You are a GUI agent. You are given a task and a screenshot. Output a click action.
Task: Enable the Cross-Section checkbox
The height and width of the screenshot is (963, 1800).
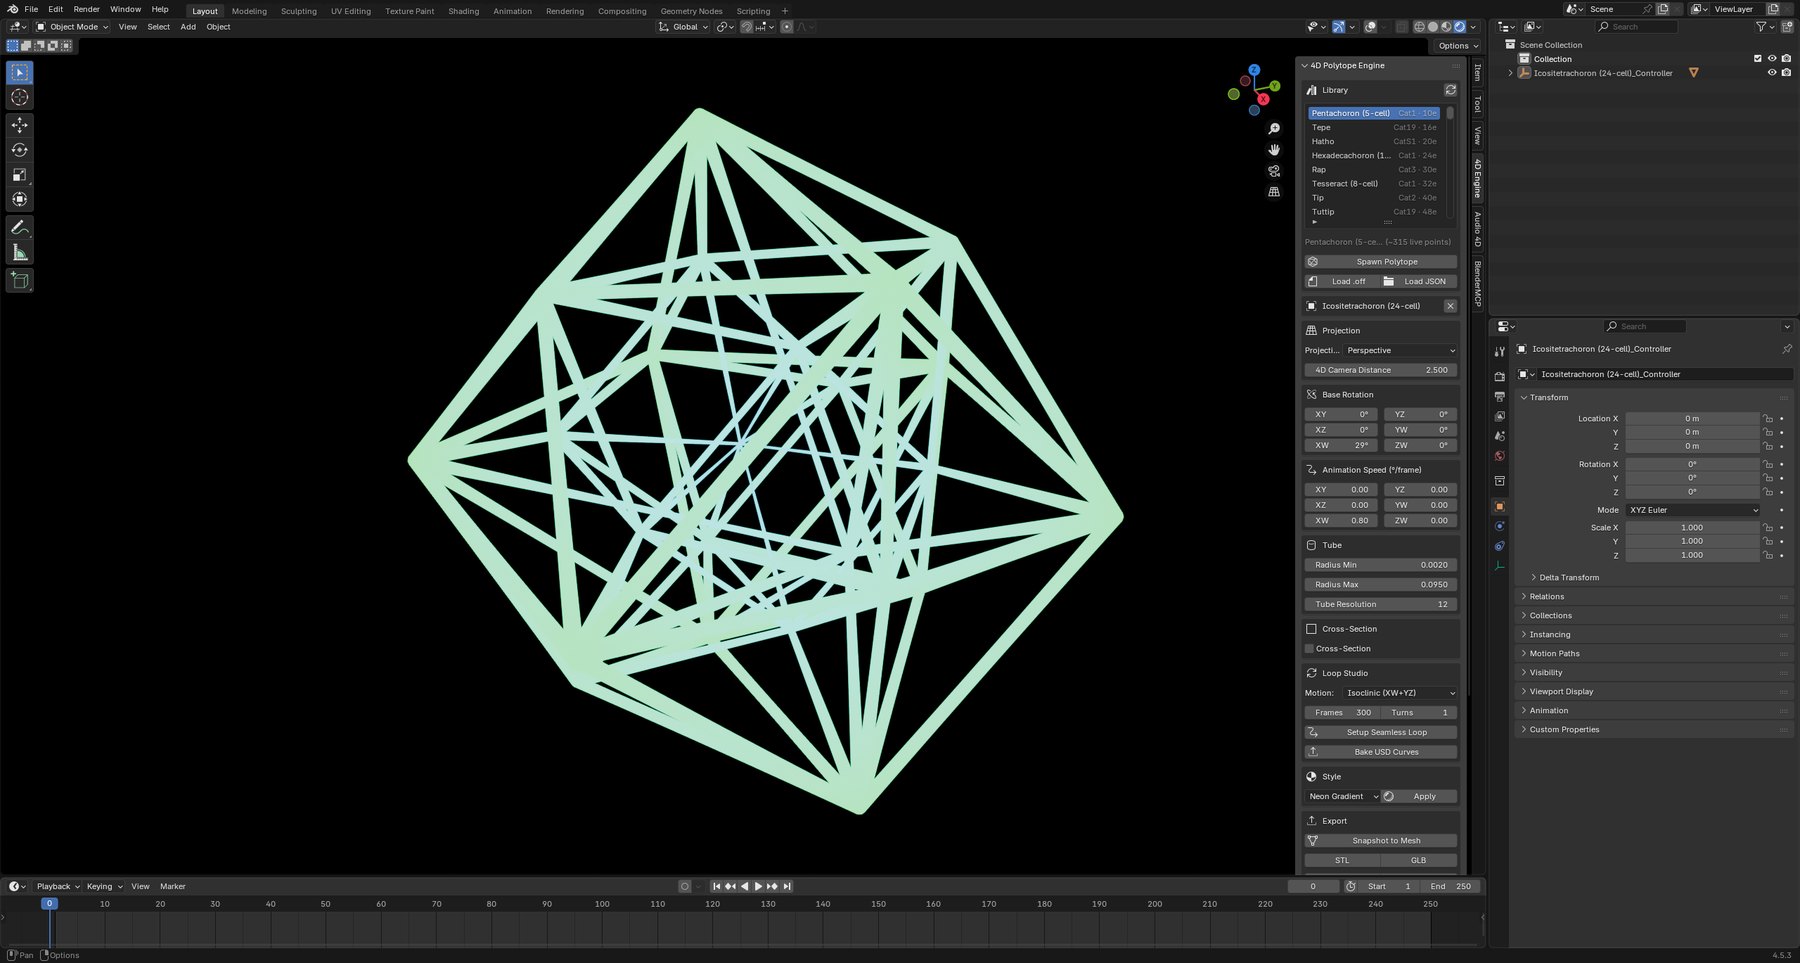pos(1309,649)
